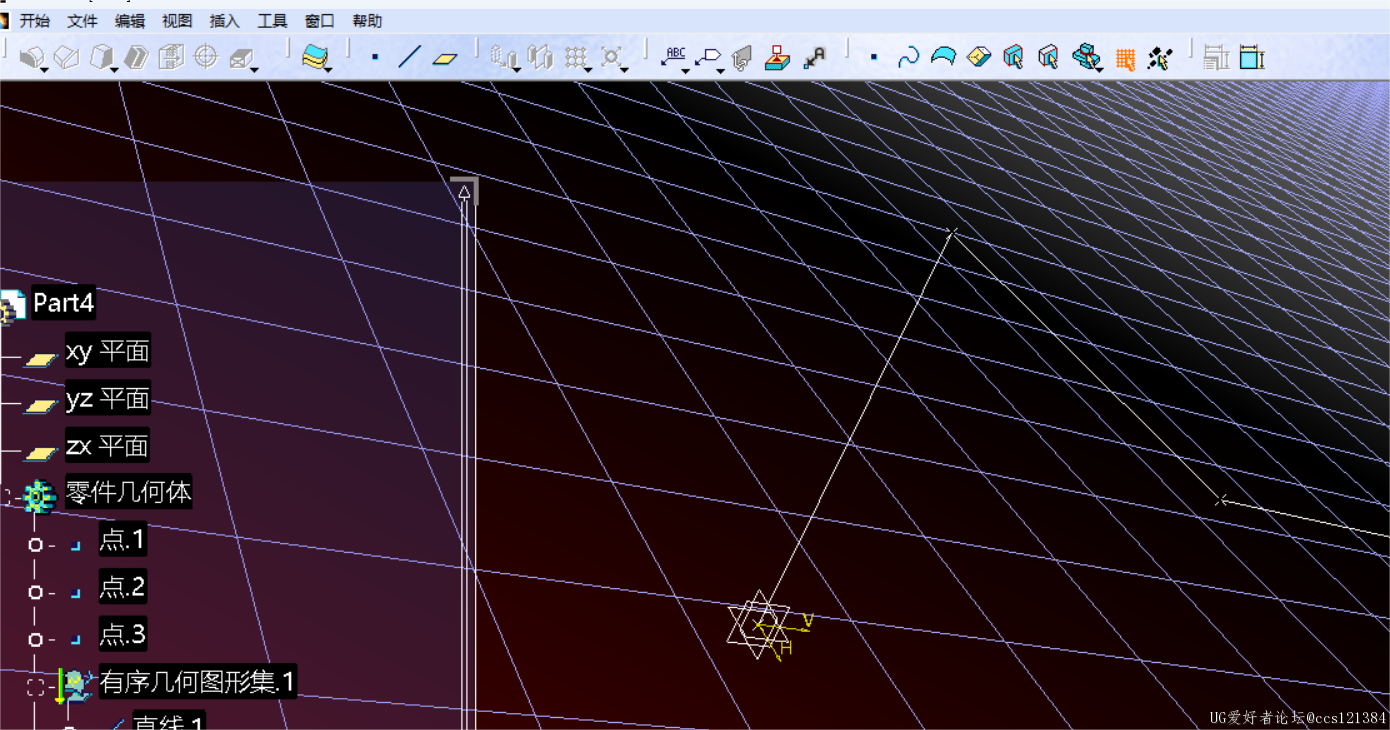Click the blue-yellow stacked layers icon
1390x730 pixels.
point(315,57)
